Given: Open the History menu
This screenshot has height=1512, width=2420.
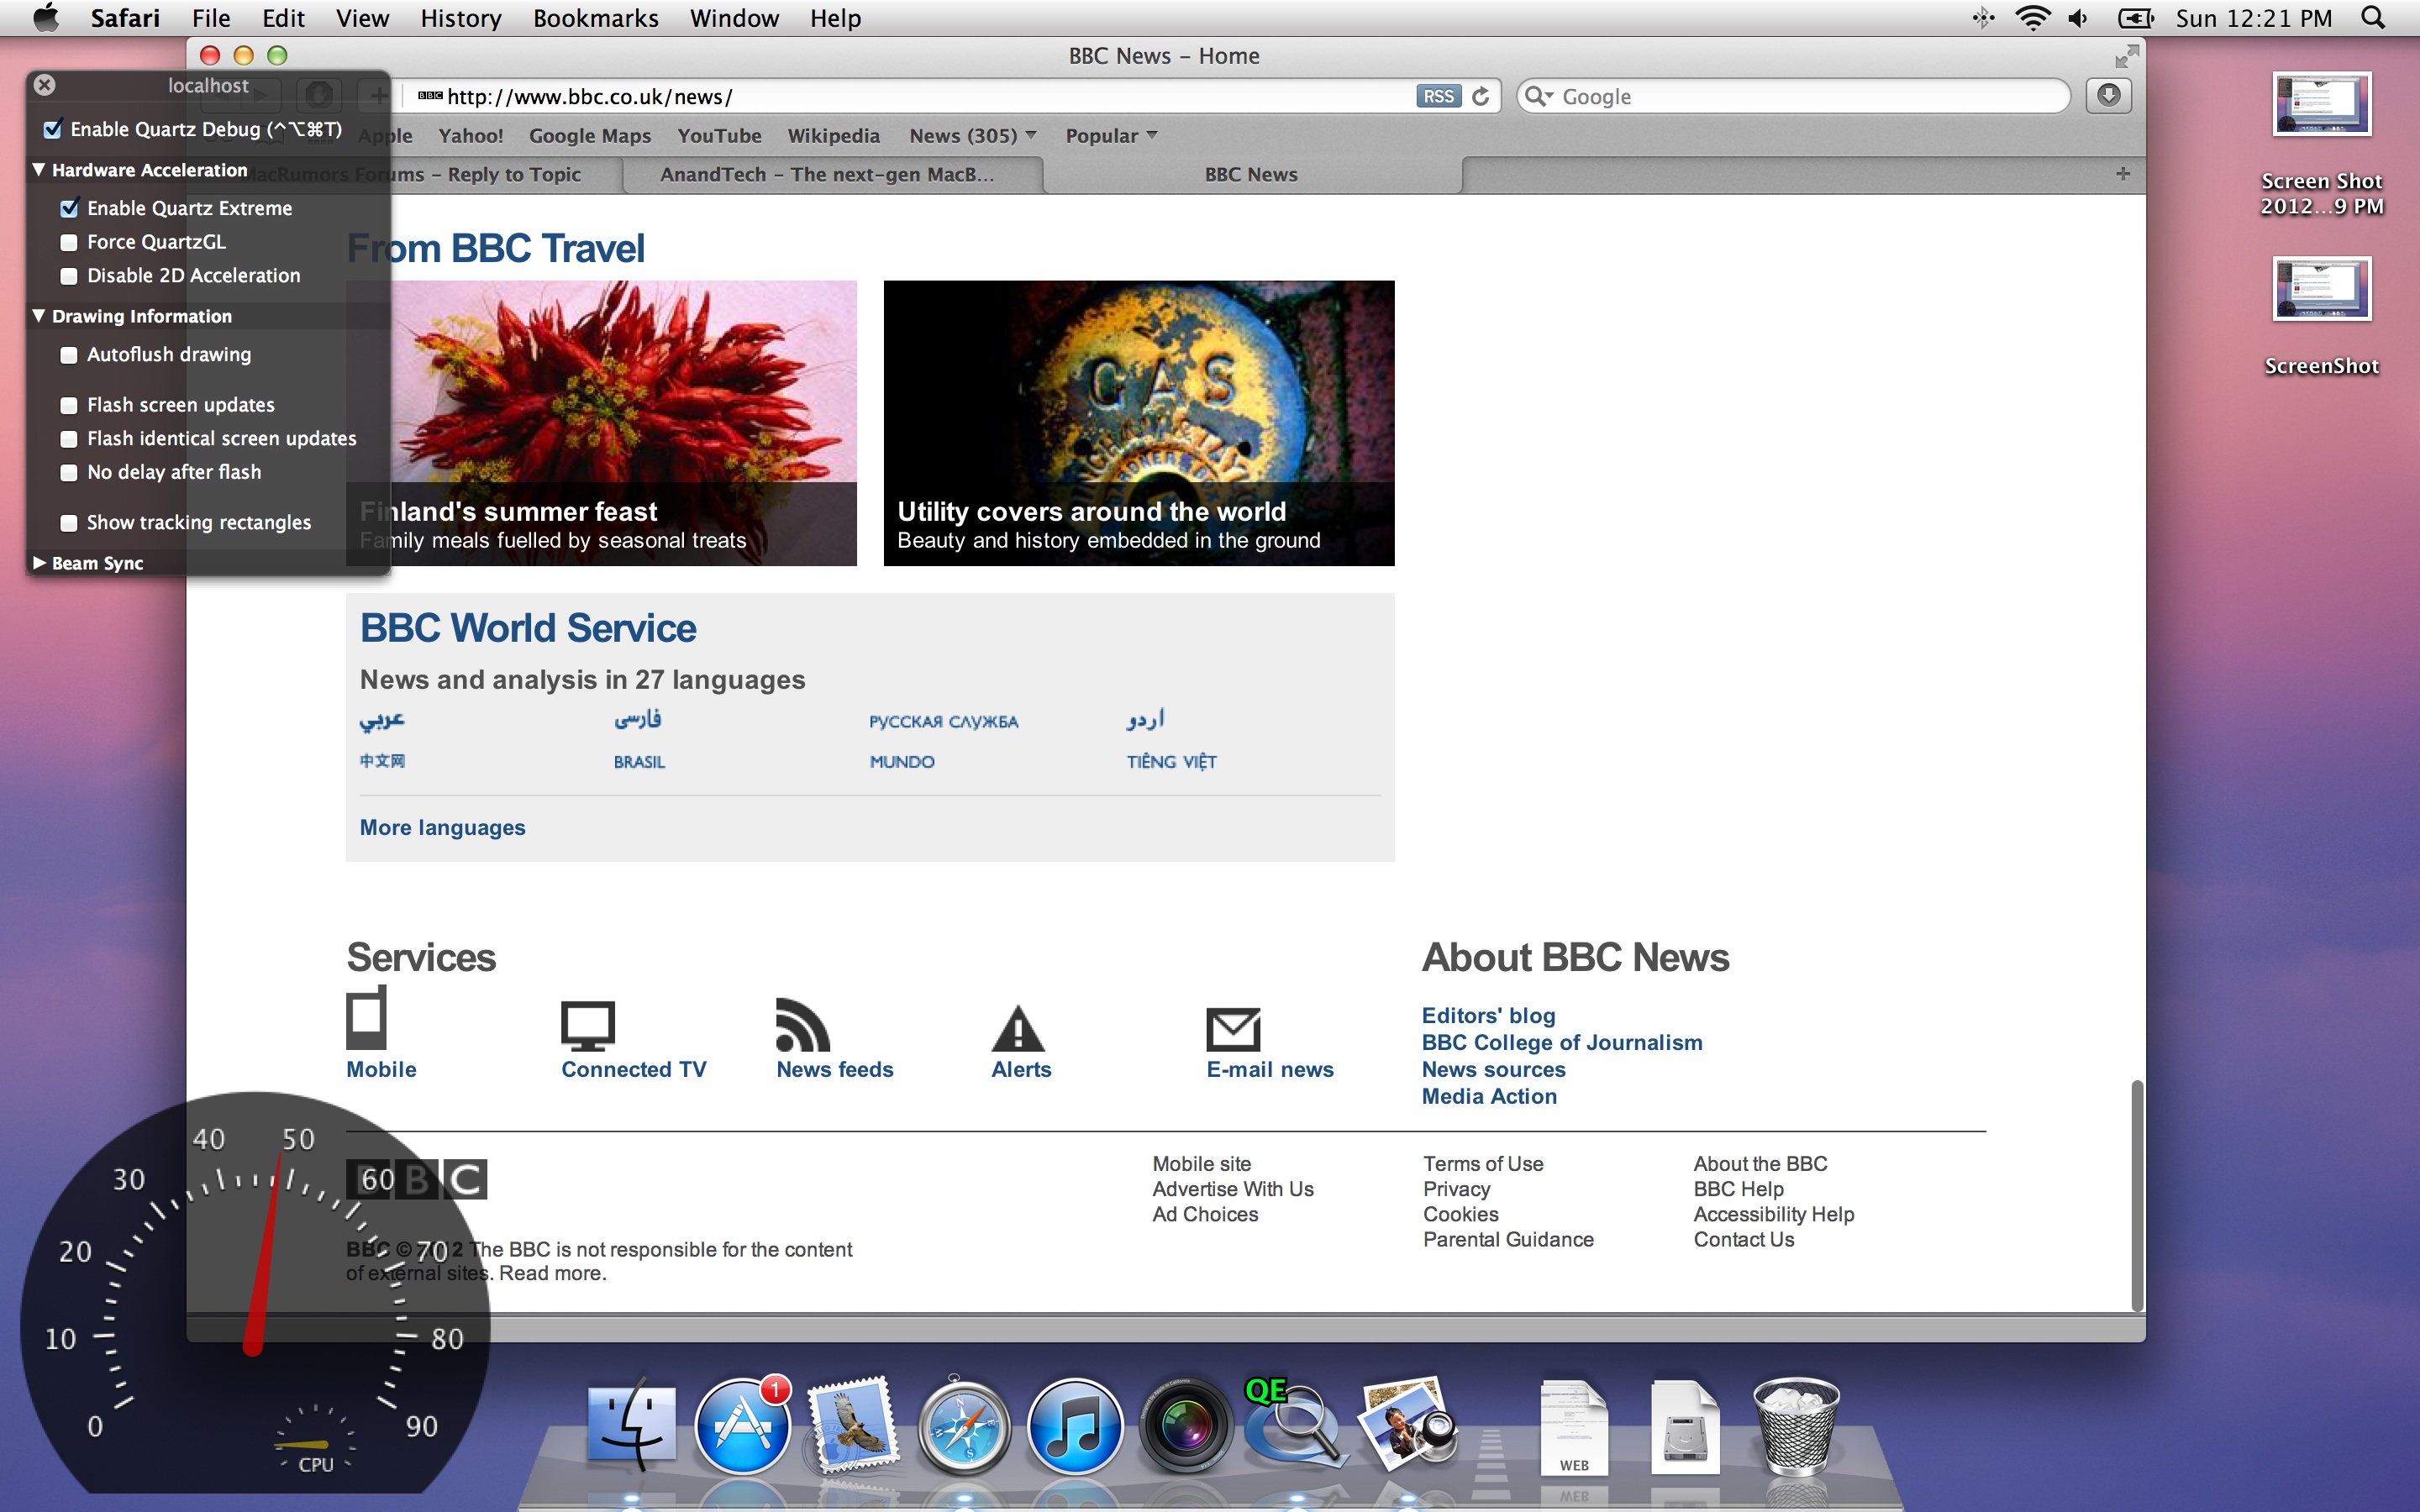Looking at the screenshot, I should [x=460, y=18].
